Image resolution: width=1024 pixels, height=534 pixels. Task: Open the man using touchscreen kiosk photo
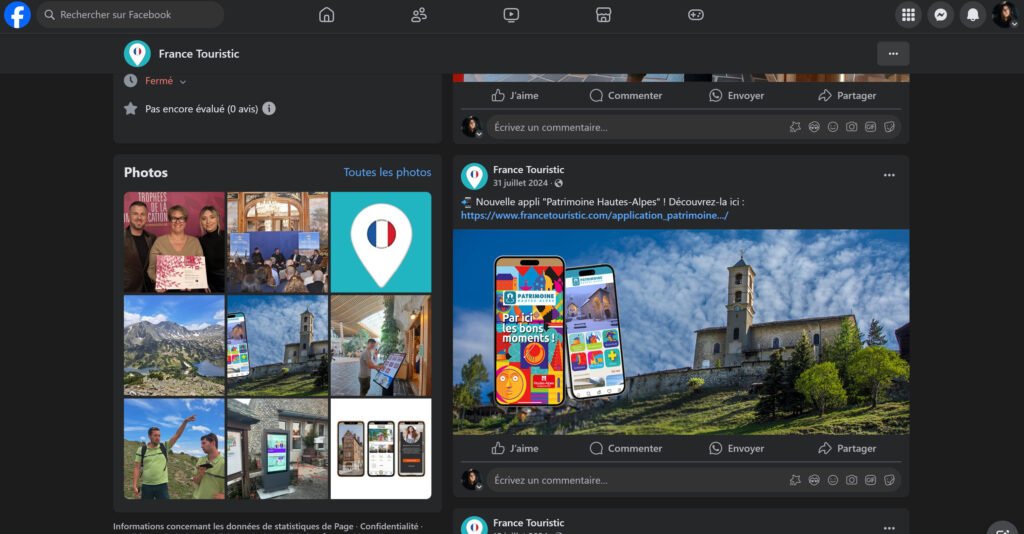pyautogui.click(x=381, y=345)
